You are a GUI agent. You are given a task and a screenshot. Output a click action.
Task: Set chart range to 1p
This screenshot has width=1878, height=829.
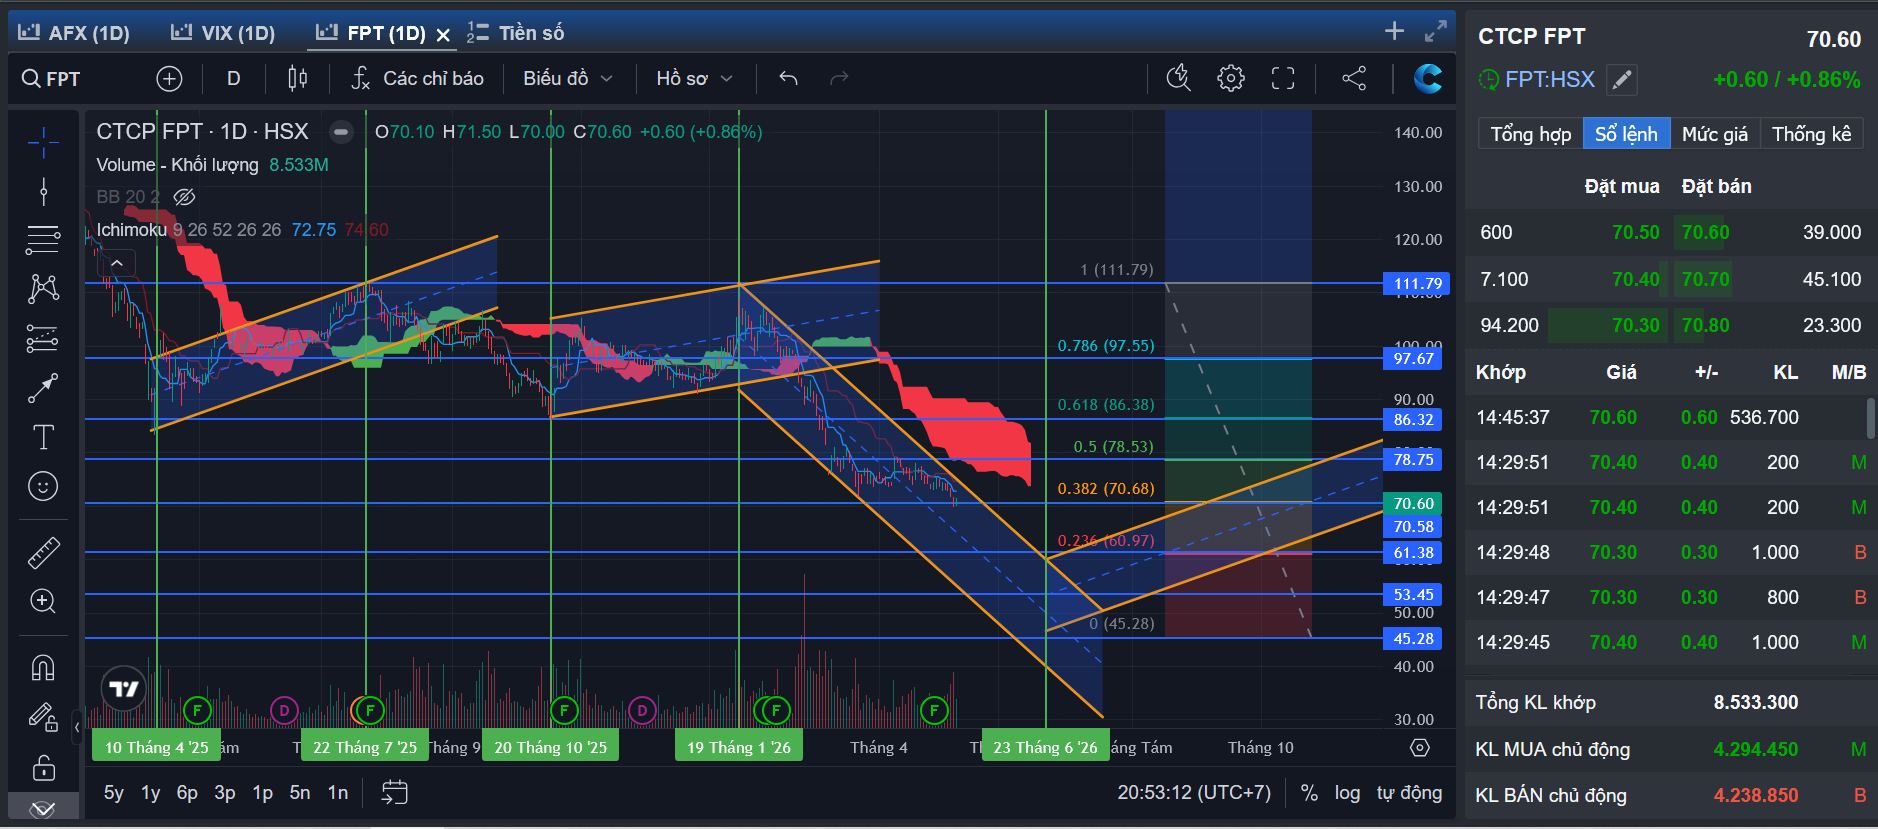click(263, 793)
